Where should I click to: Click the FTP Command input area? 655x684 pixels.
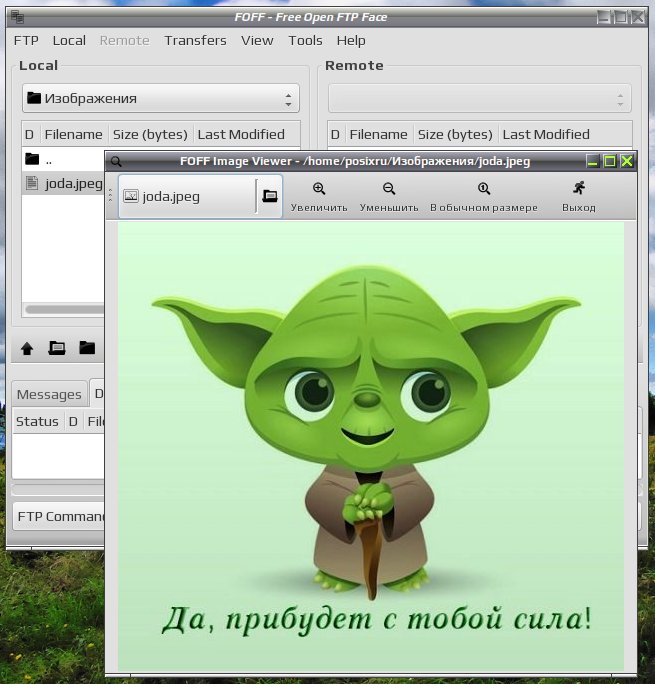pyautogui.click(x=59, y=516)
